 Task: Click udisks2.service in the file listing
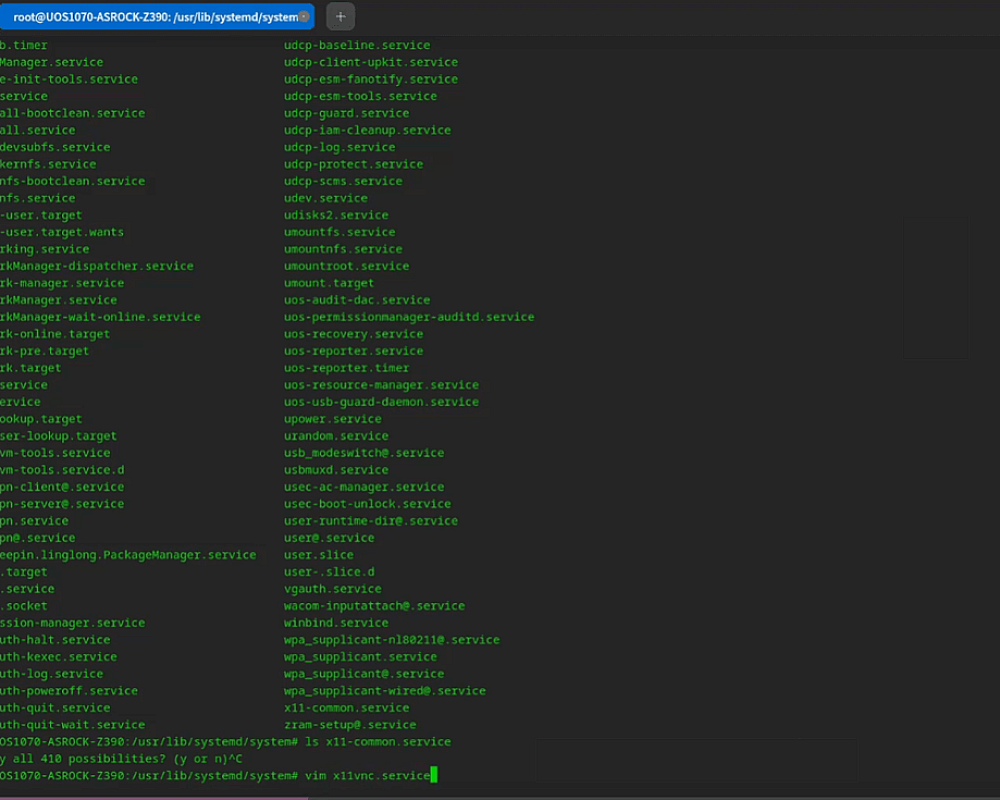tap(336, 215)
